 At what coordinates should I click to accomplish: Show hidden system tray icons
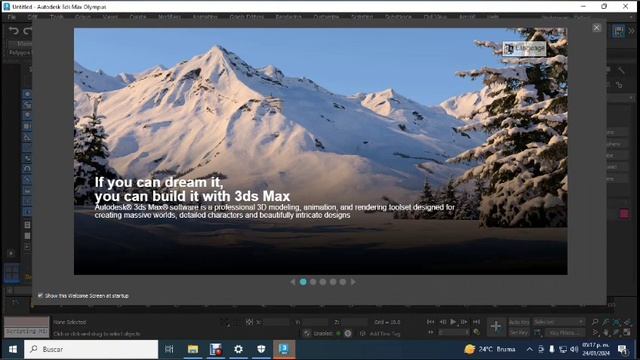click(x=529, y=349)
